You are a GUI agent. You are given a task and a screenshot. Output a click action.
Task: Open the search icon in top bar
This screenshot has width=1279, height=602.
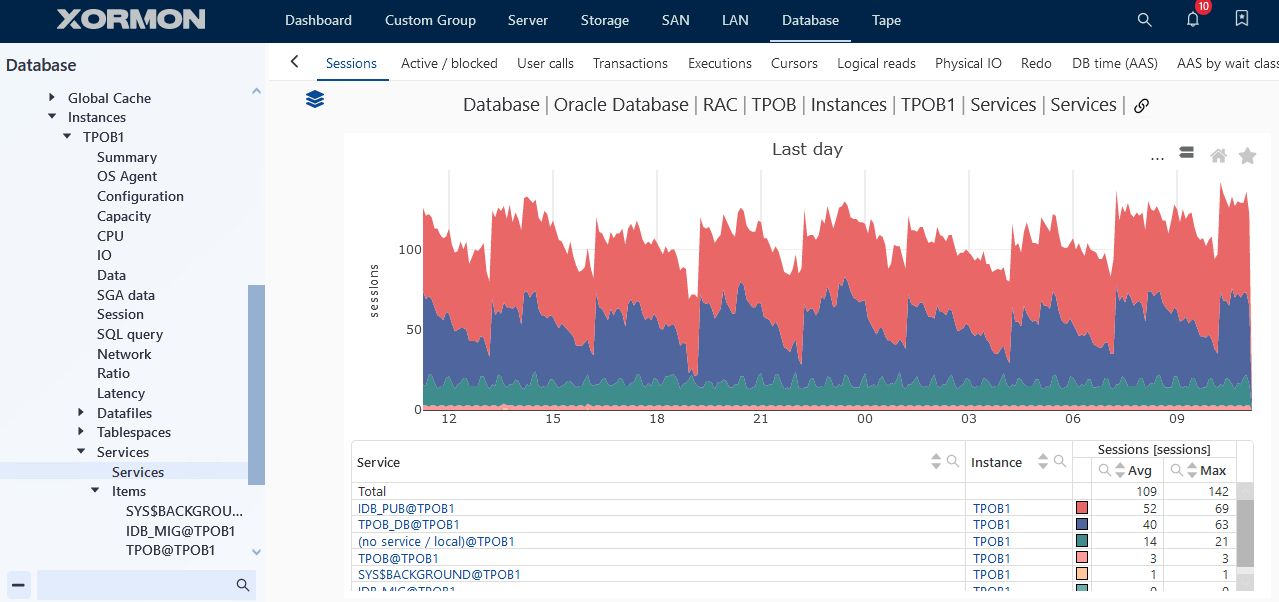[x=1145, y=20]
